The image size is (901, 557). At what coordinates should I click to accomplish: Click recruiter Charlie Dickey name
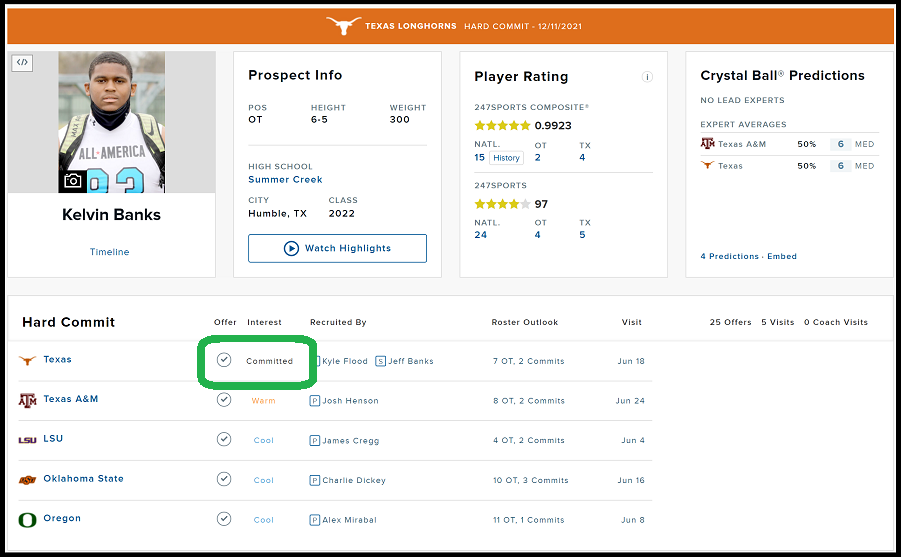[353, 480]
